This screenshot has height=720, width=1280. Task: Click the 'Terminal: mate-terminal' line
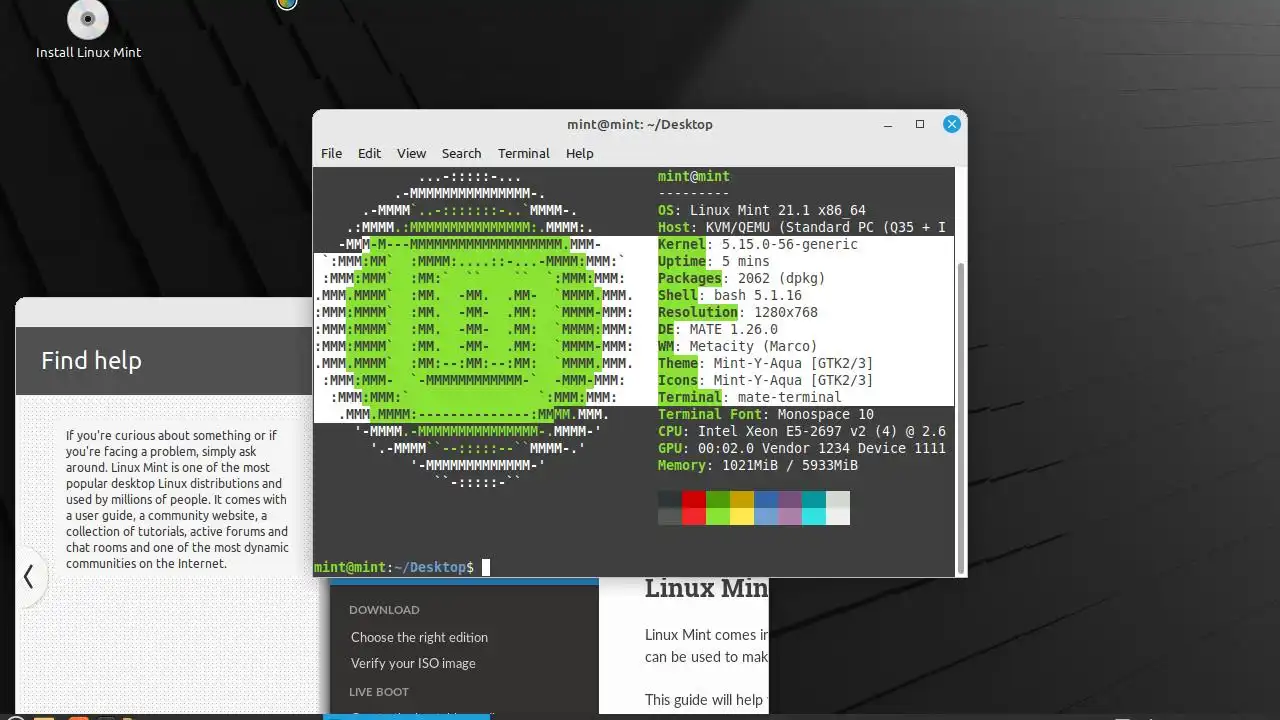tap(750, 397)
